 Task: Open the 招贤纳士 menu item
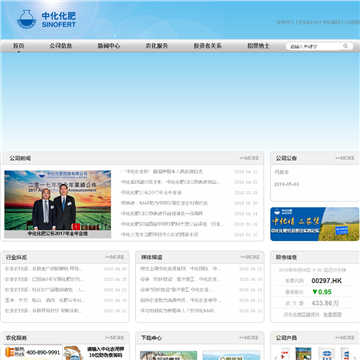click(258, 46)
